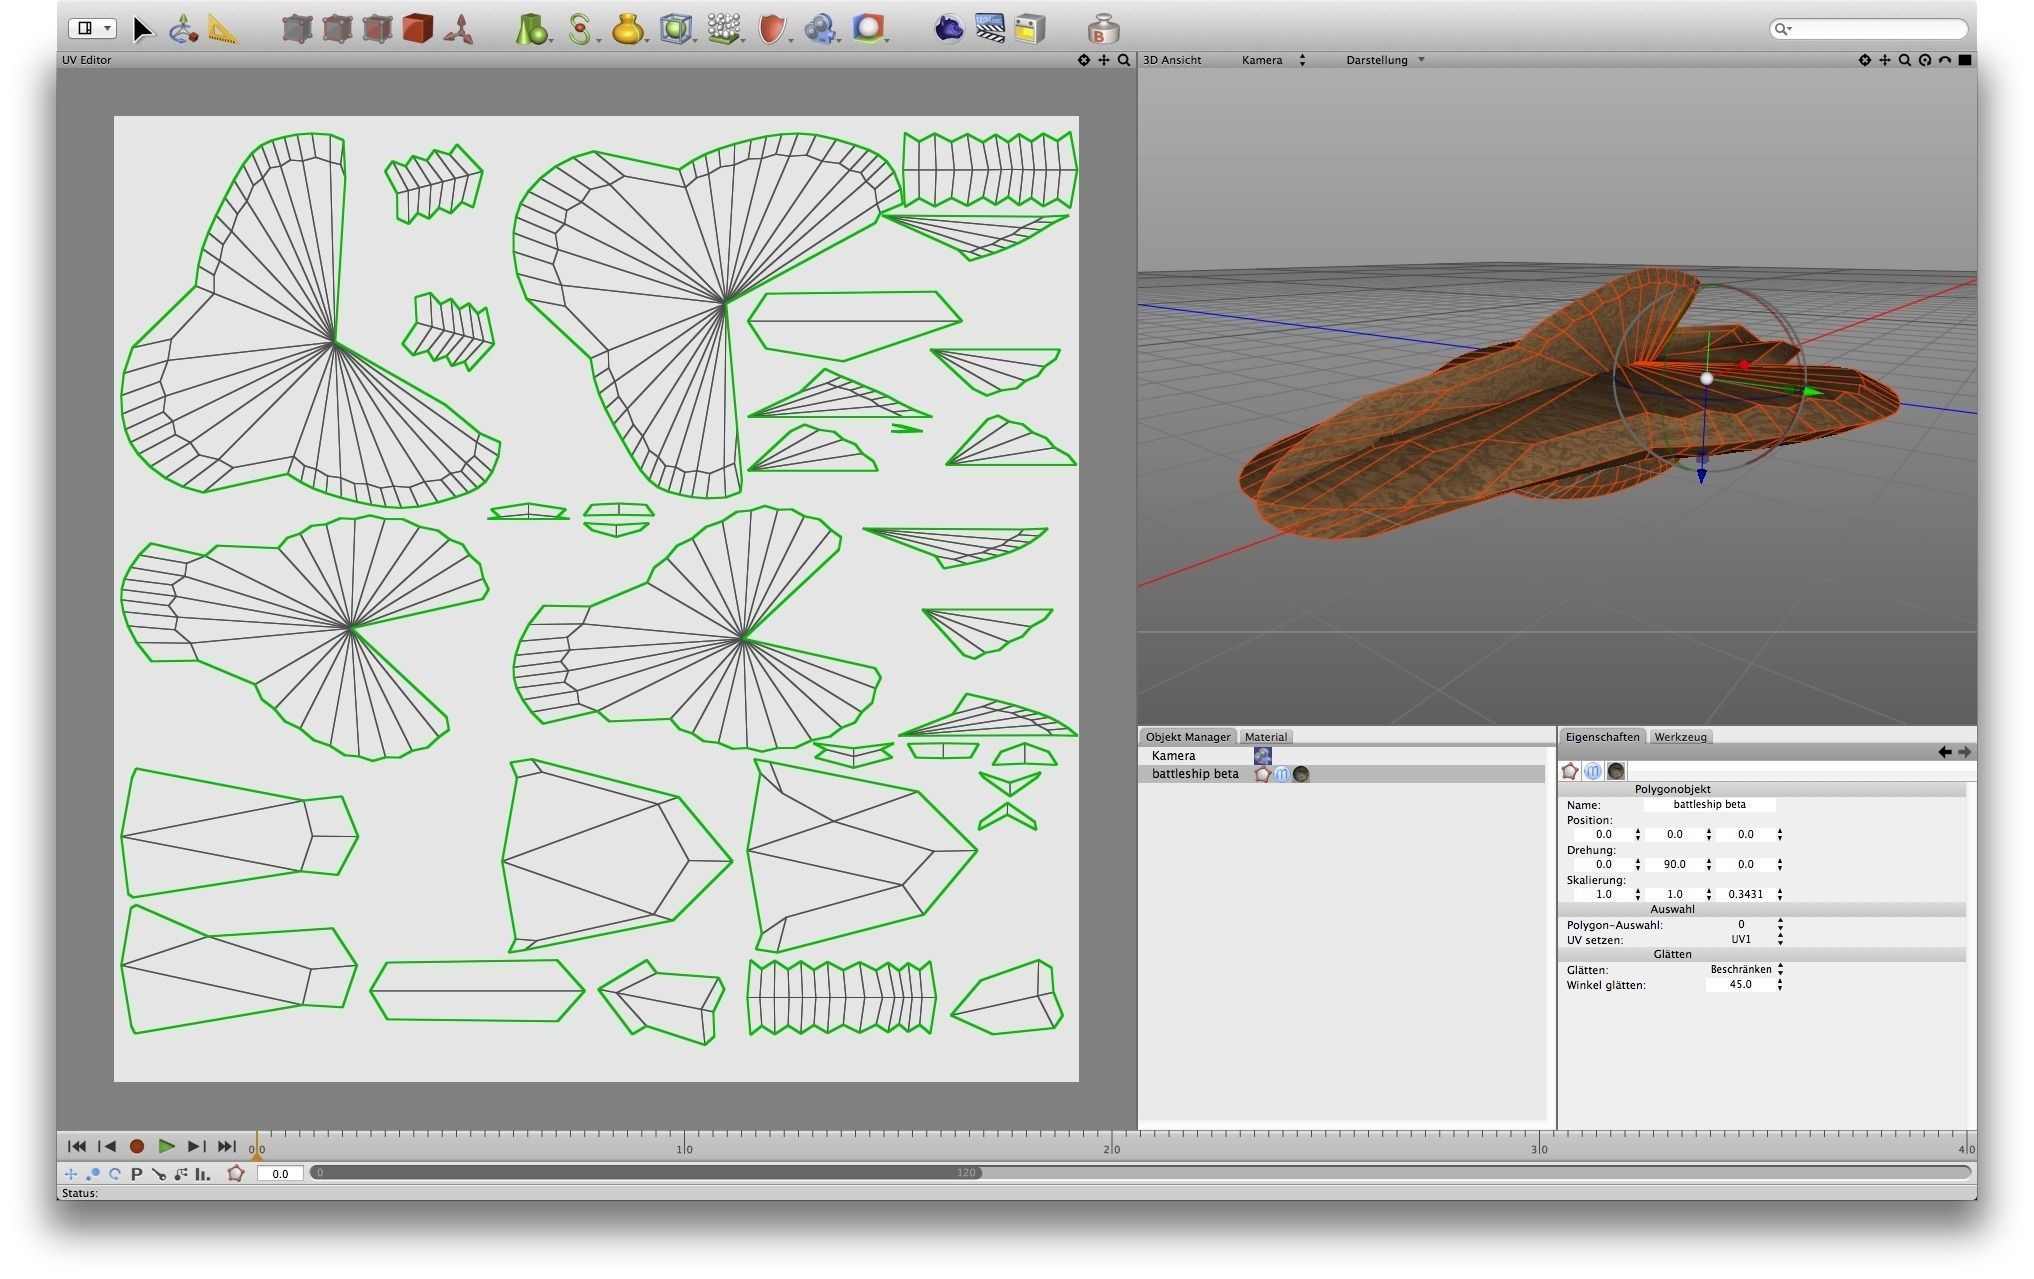Toggle the P parameter keyframe filter
The image size is (2034, 1279).
click(x=137, y=1174)
